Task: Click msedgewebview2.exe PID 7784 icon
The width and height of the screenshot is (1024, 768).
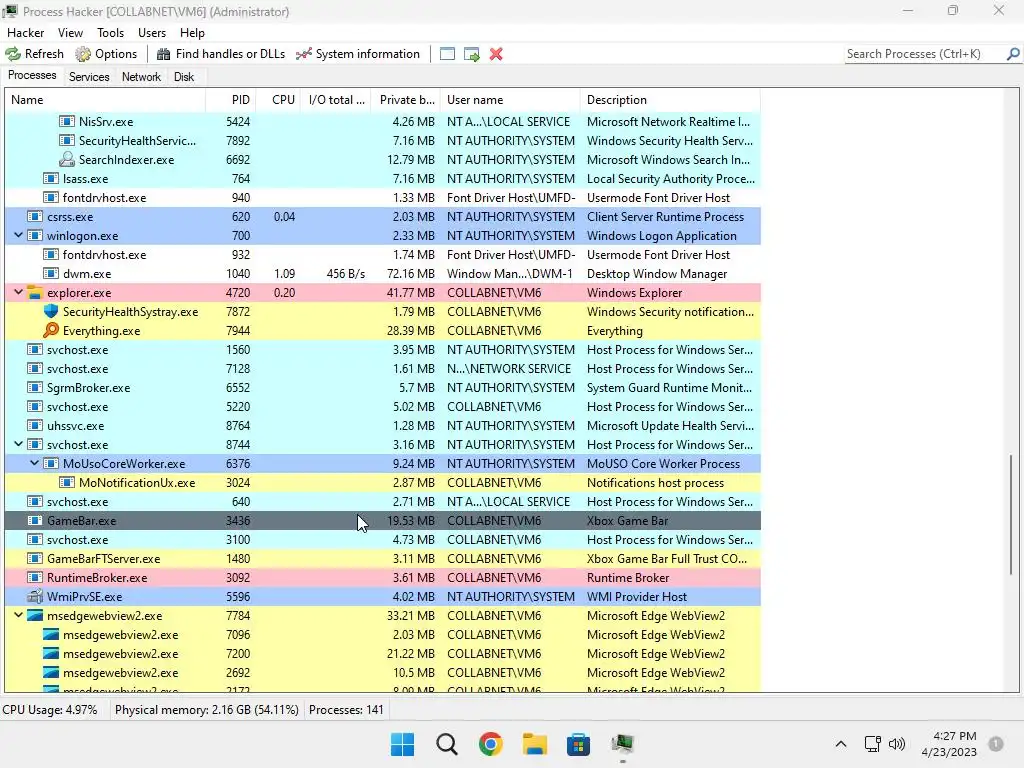Action: [x=35, y=616]
